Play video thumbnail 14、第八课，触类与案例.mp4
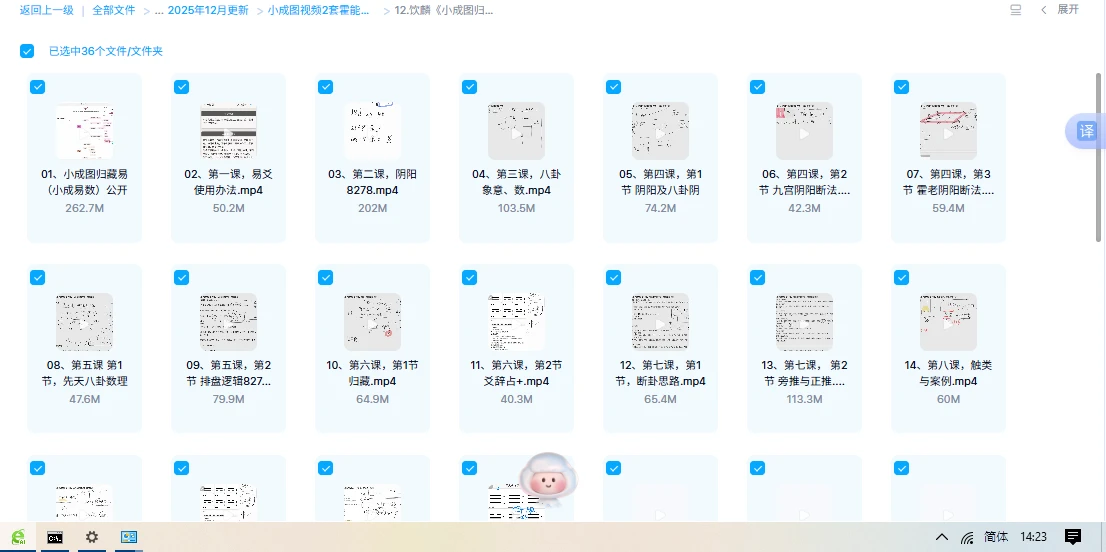 point(949,322)
